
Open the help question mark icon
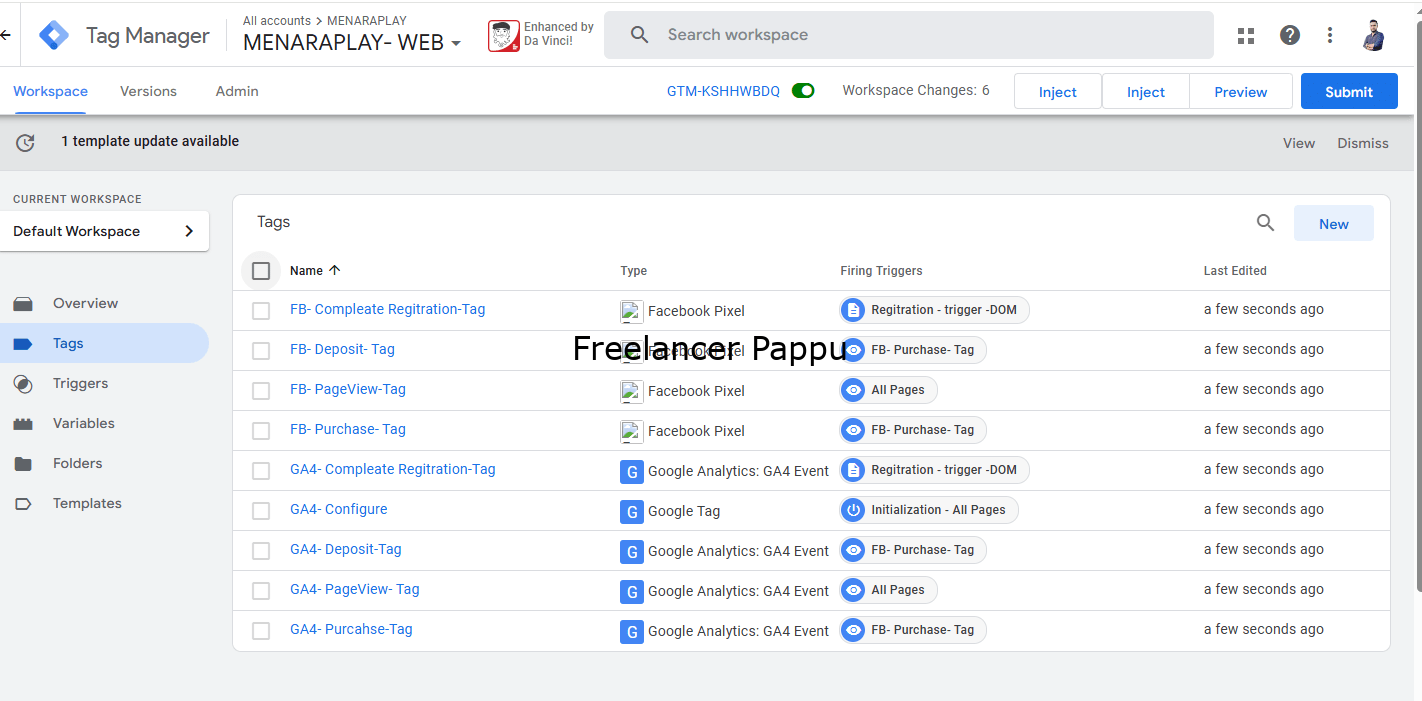click(1290, 35)
